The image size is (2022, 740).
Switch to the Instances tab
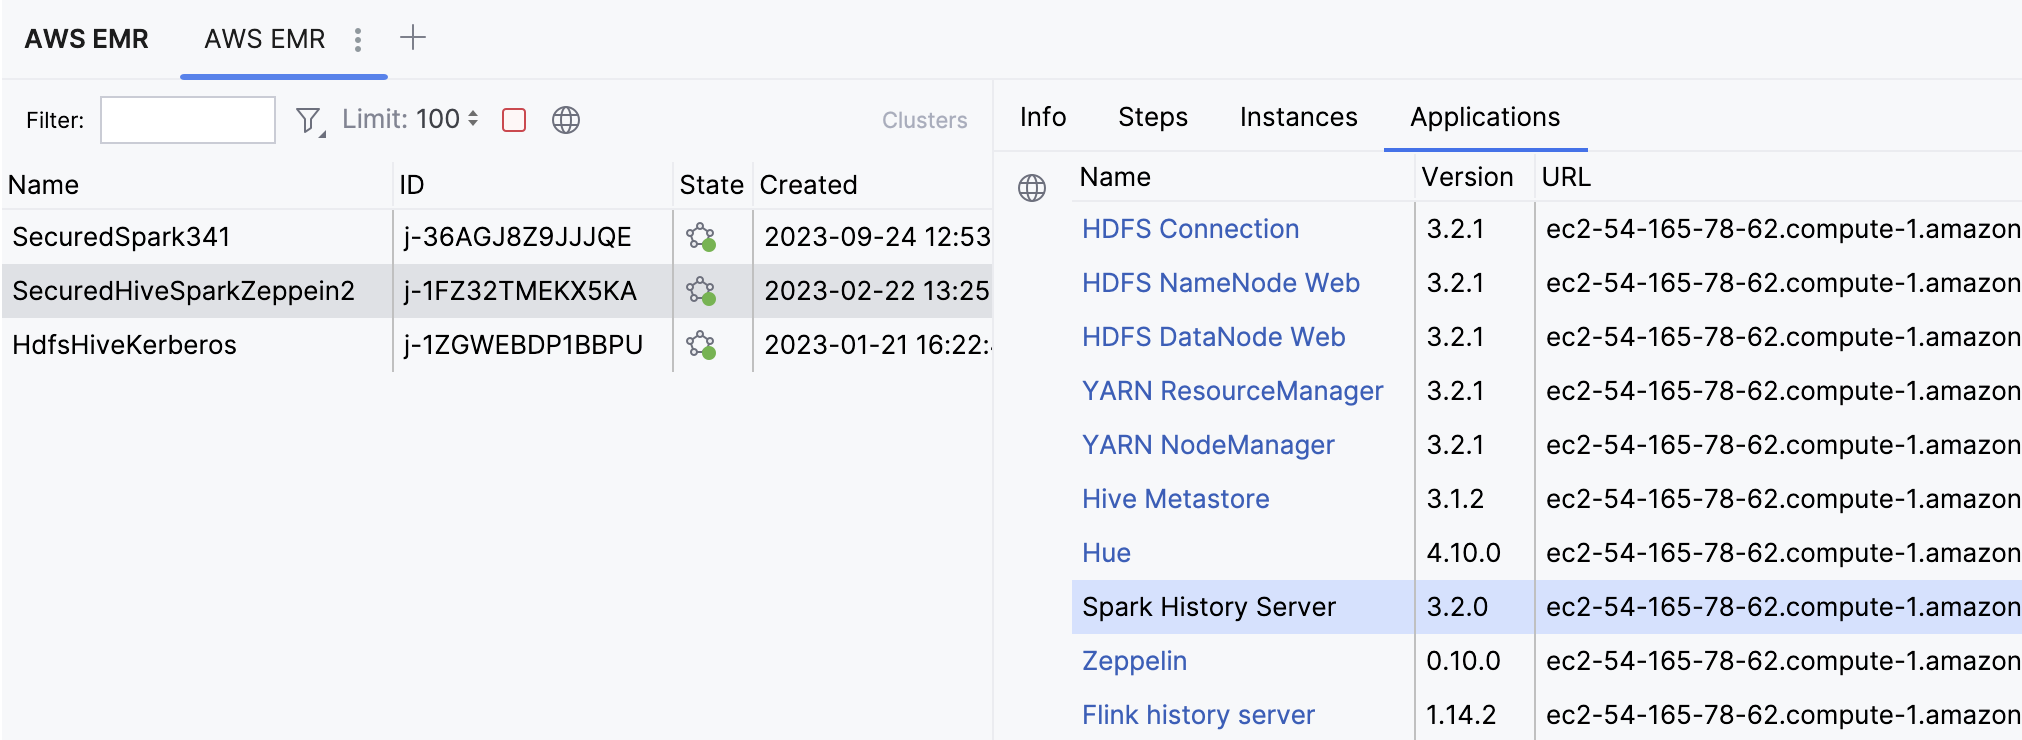point(1298,117)
